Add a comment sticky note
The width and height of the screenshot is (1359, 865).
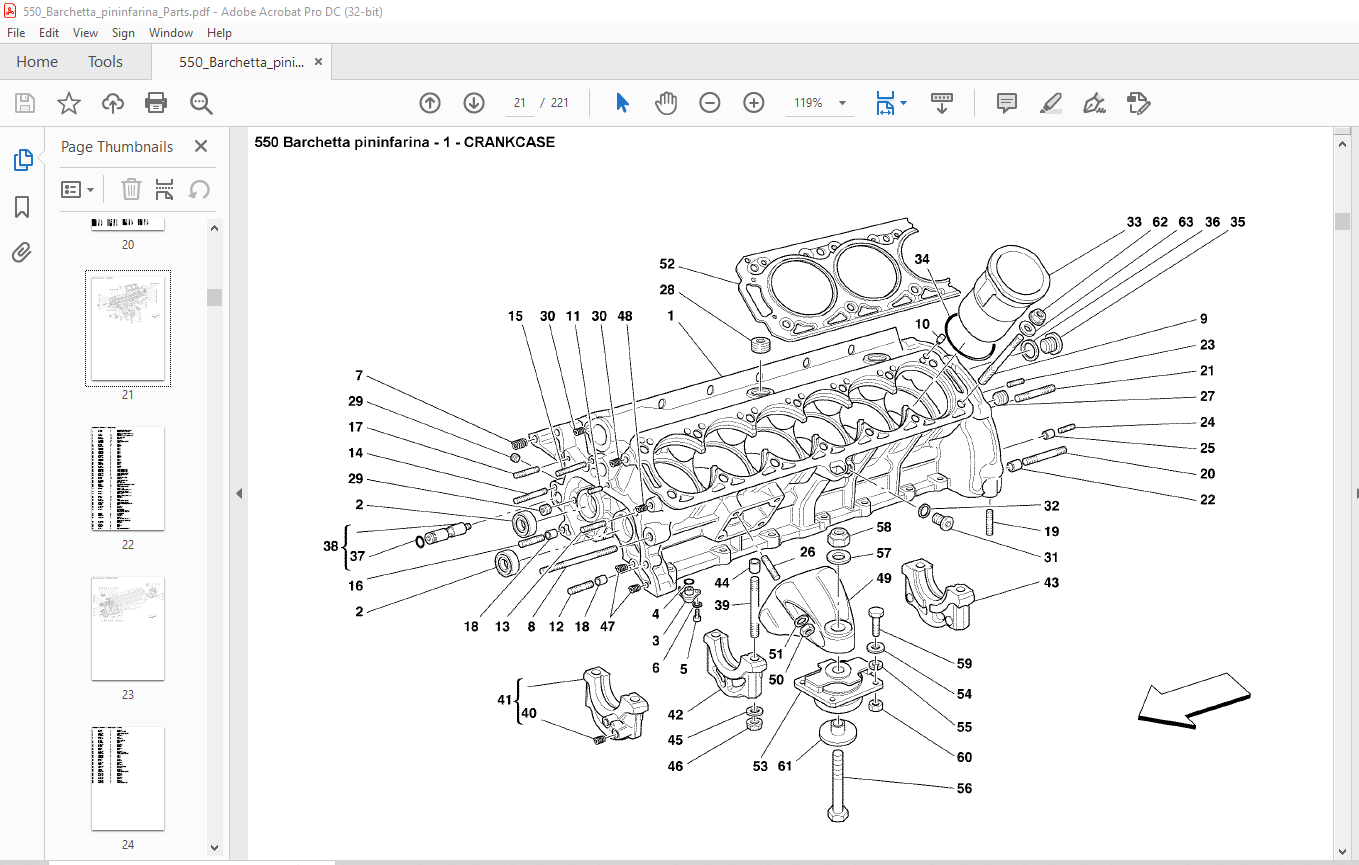[1007, 103]
